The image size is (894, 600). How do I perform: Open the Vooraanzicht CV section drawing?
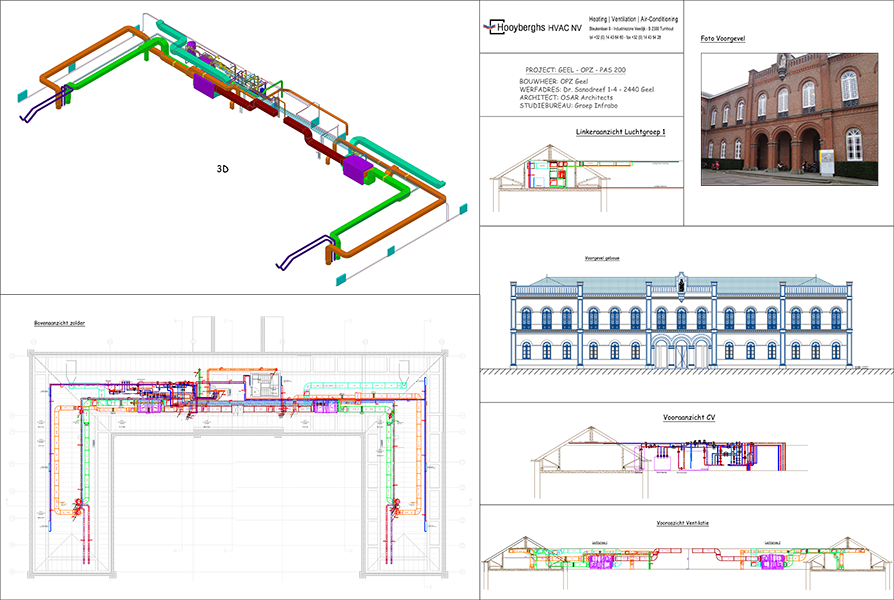click(670, 462)
